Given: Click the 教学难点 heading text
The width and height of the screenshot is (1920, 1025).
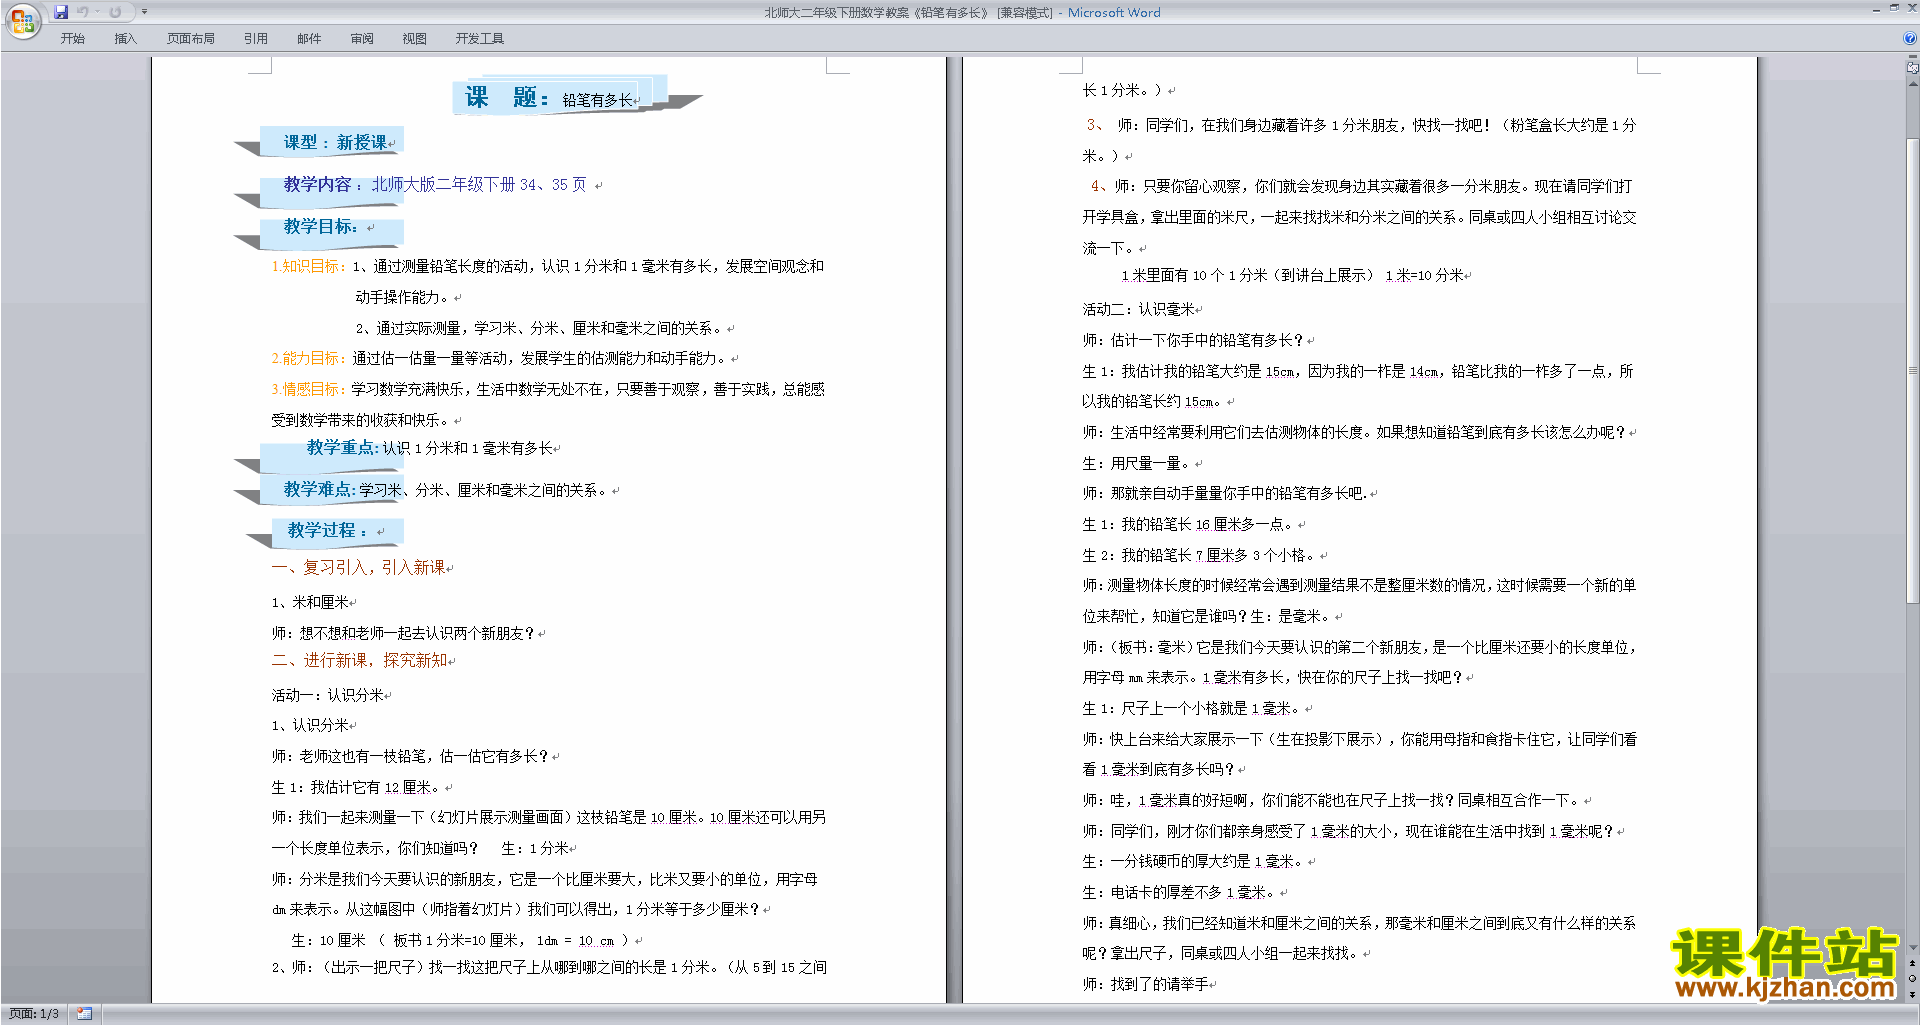Looking at the screenshot, I should [x=320, y=489].
